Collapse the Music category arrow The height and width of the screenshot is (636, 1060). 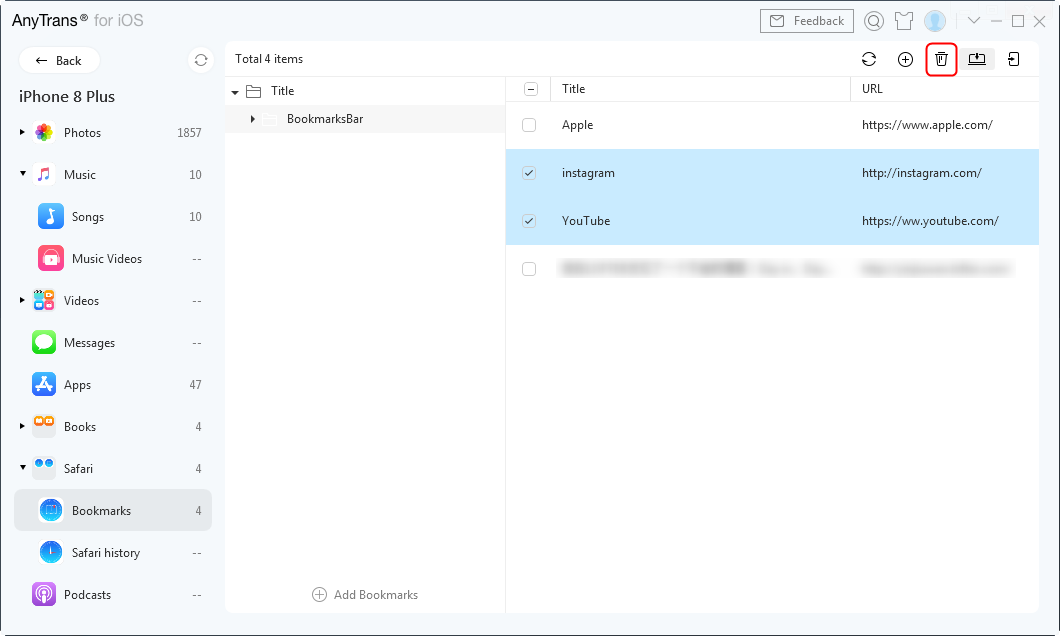(x=22, y=174)
